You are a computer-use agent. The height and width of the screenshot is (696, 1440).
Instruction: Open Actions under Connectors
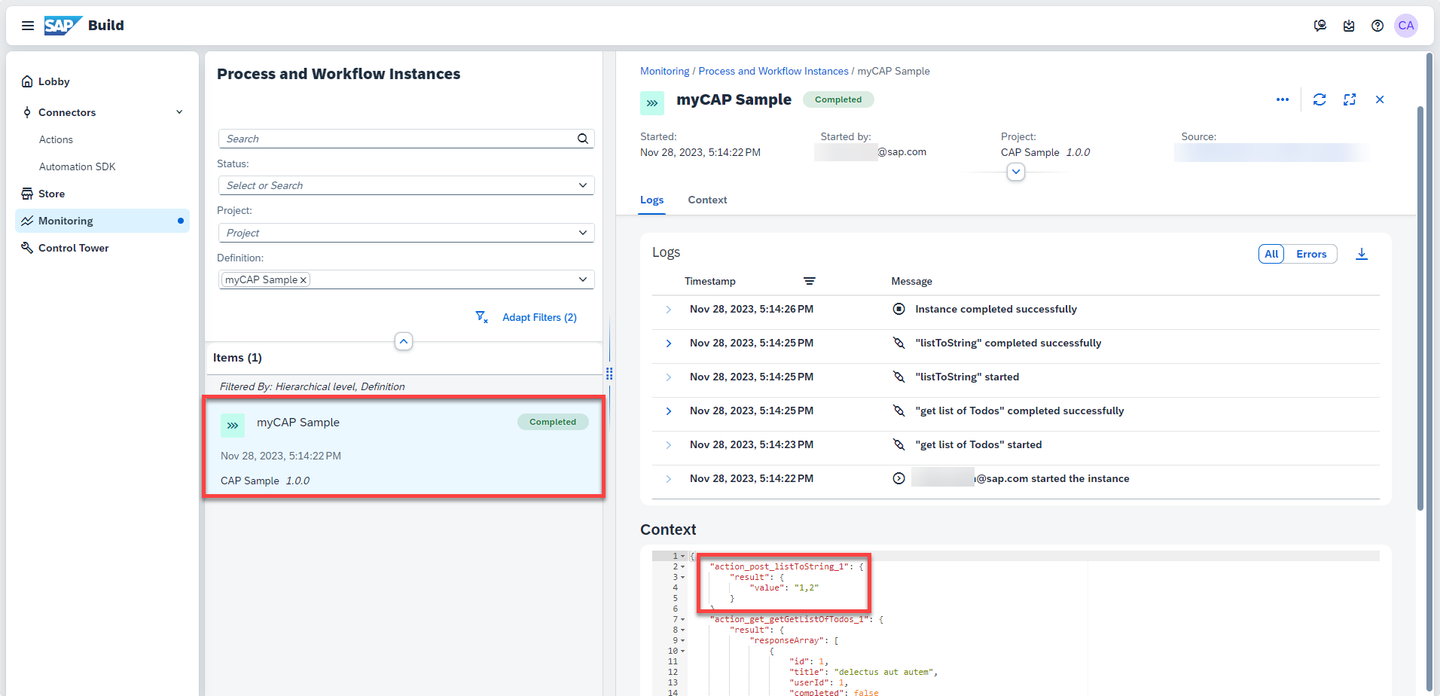[56, 140]
